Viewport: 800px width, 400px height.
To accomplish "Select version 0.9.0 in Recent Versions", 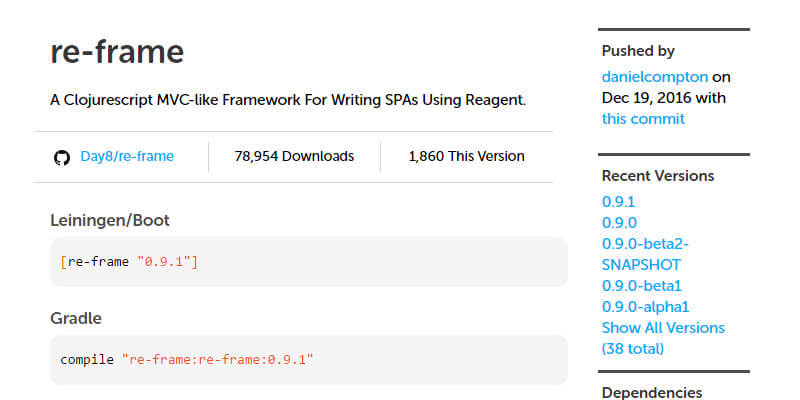I will coord(619,222).
